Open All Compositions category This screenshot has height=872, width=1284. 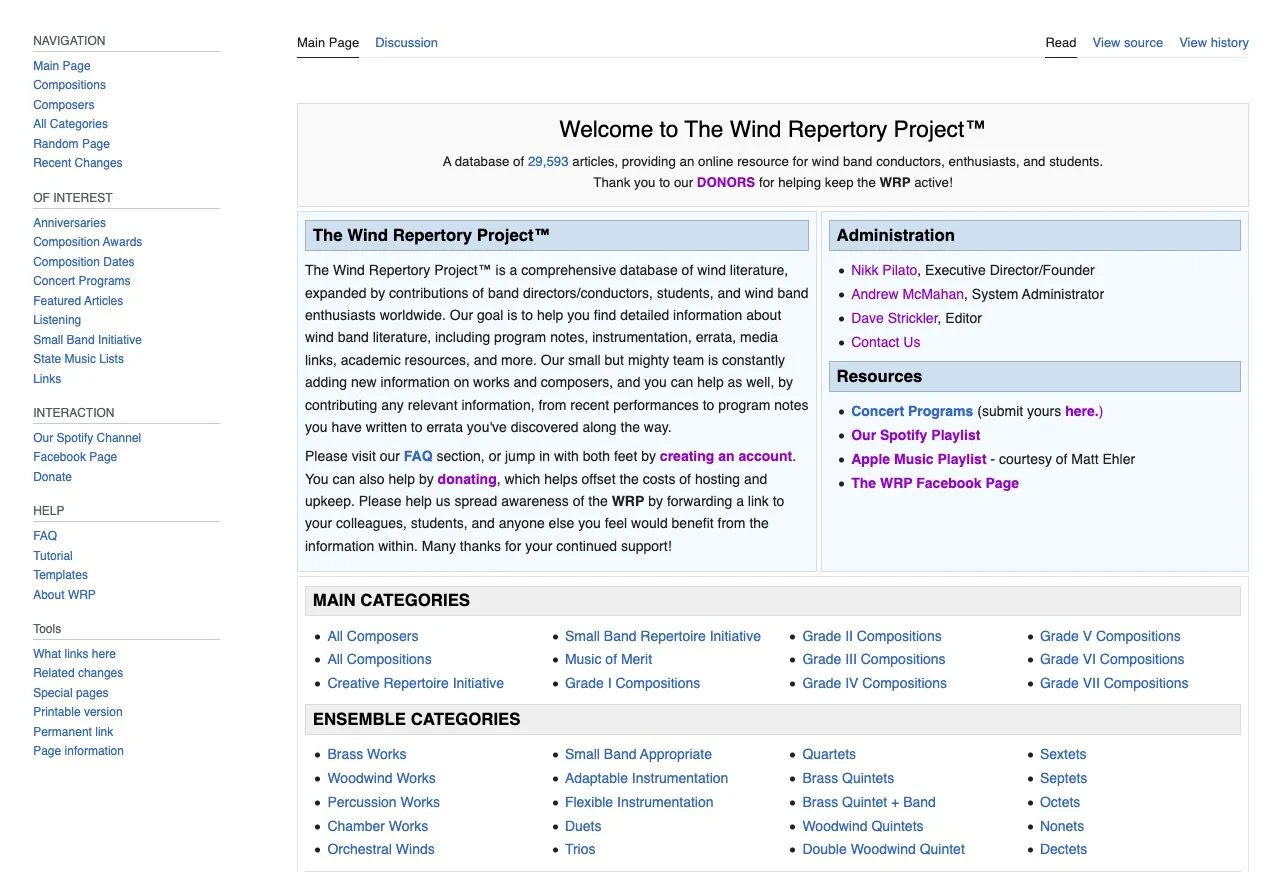click(379, 659)
